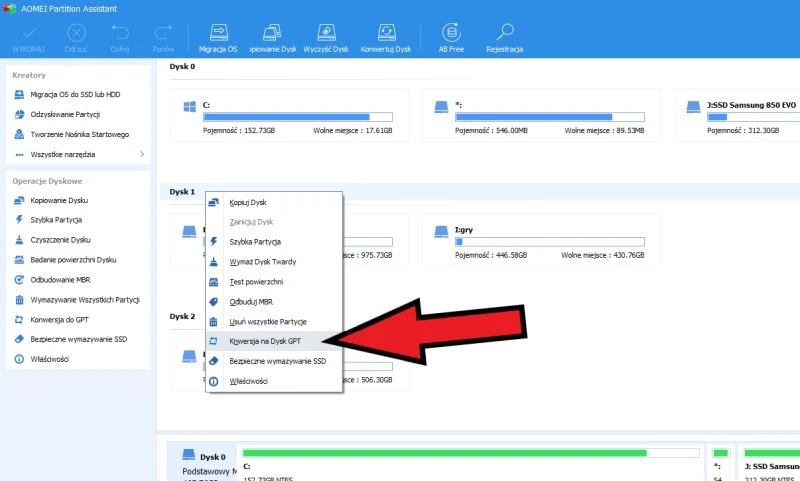Open the Kopiowanie Dysku toolbar tool
Viewport: 800px width, 481px height.
[275, 34]
